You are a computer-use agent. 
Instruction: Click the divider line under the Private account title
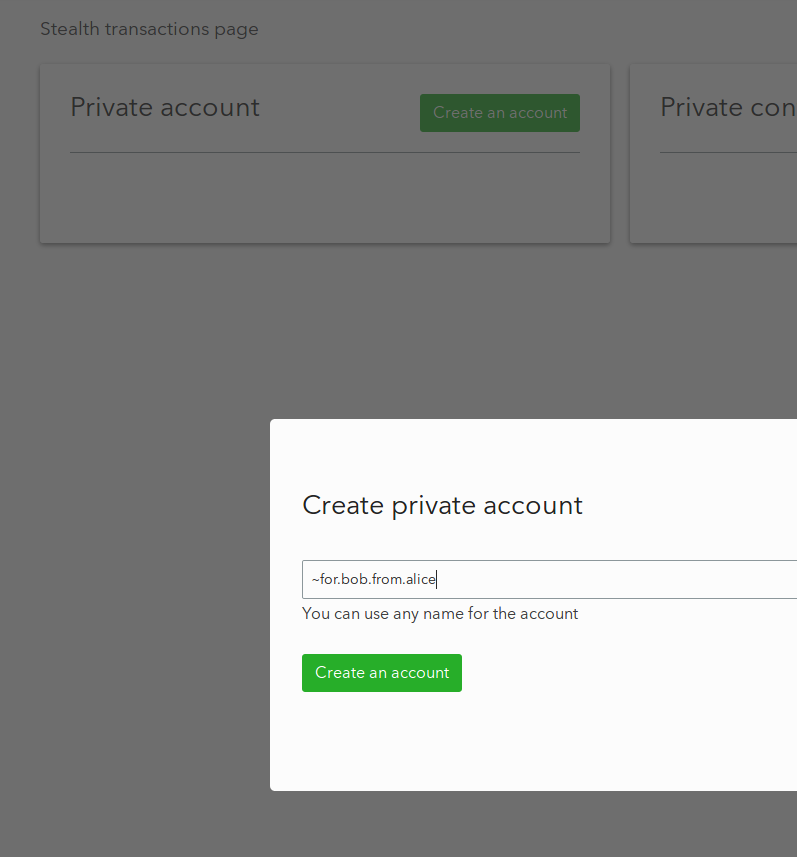point(325,152)
